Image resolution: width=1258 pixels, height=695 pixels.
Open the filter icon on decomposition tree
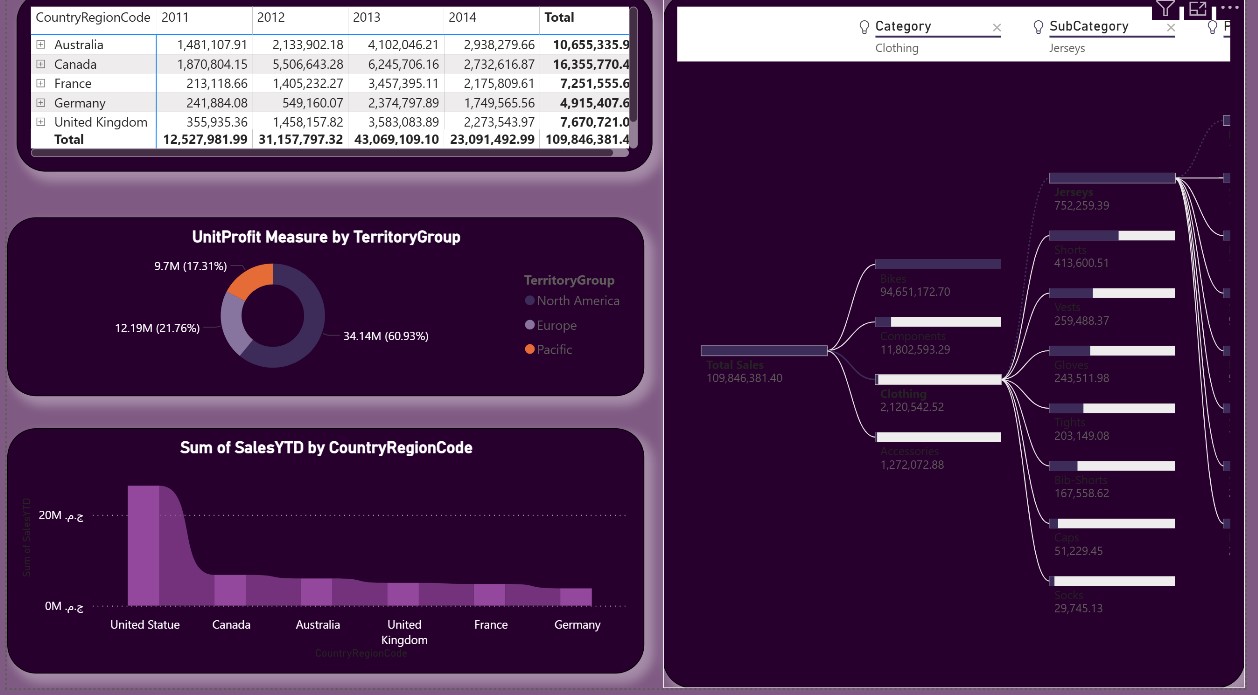coord(1165,8)
